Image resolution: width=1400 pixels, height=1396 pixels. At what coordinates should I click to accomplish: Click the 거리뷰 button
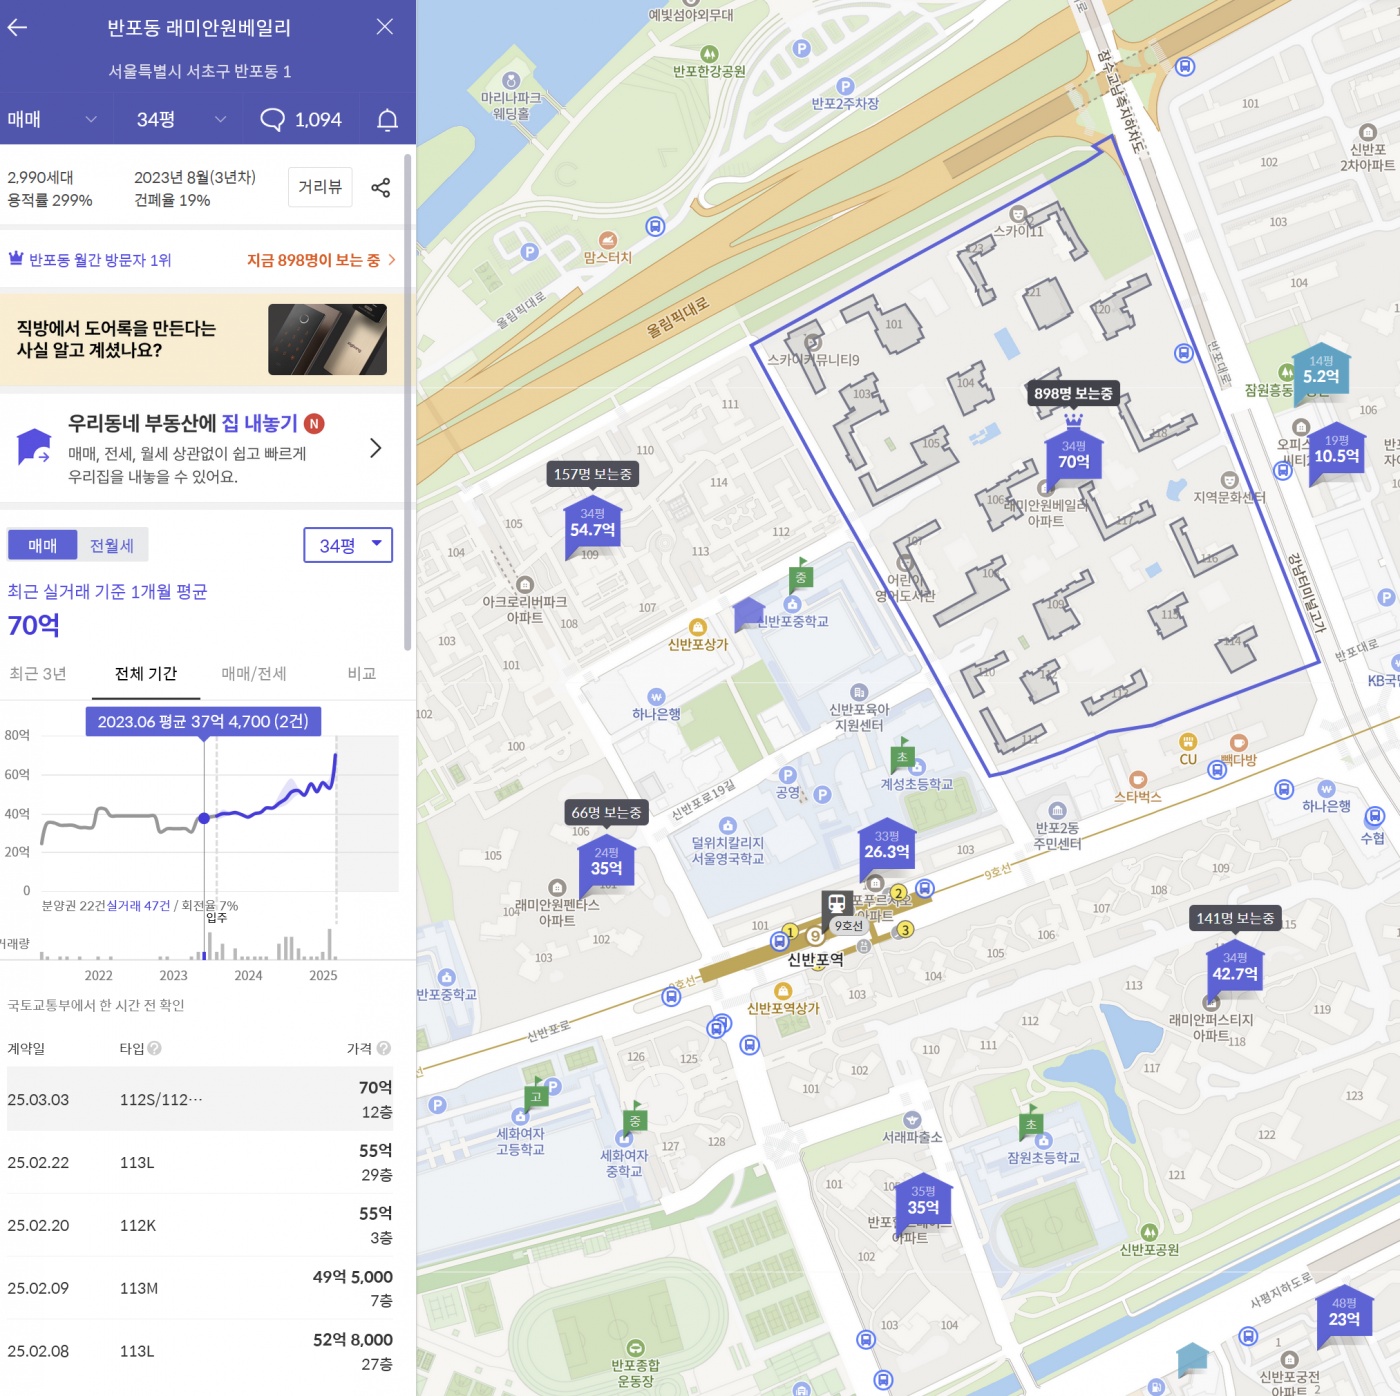[320, 187]
